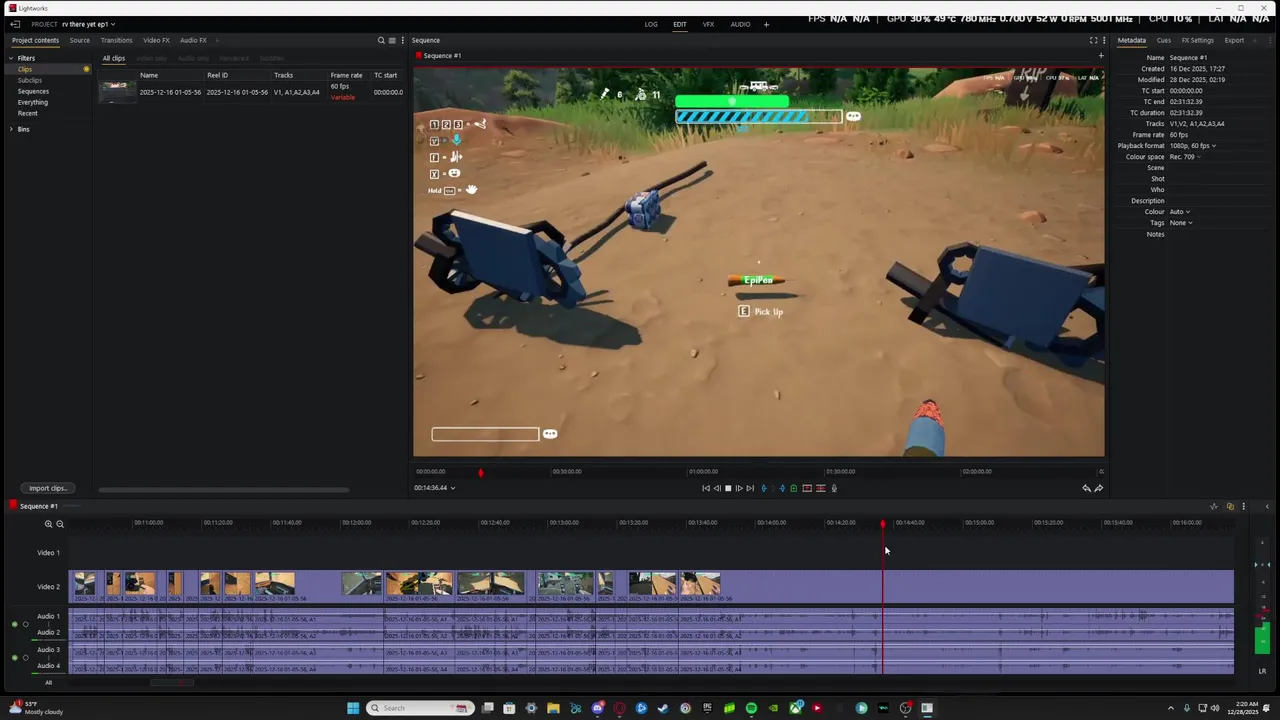Exit project using back arrow
Screen dimensions: 1280x720
point(15,24)
